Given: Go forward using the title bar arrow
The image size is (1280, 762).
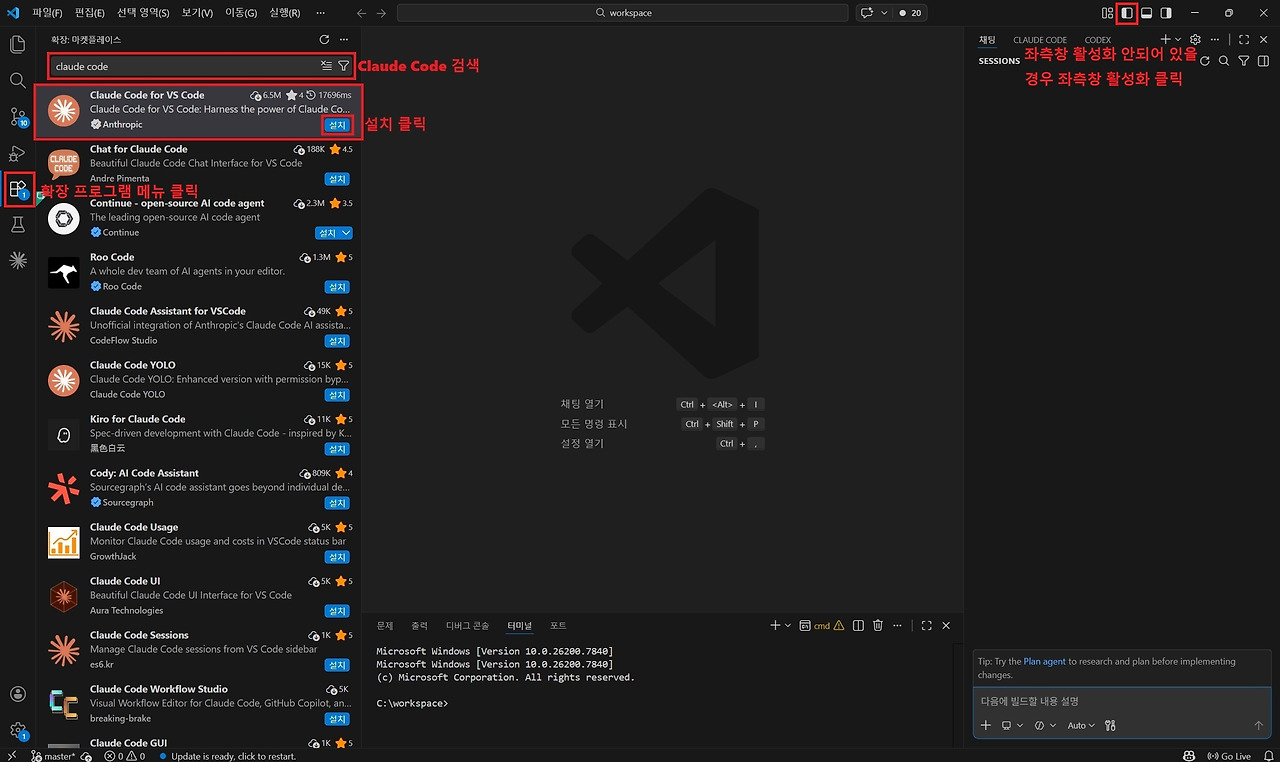Looking at the screenshot, I should (381, 13).
